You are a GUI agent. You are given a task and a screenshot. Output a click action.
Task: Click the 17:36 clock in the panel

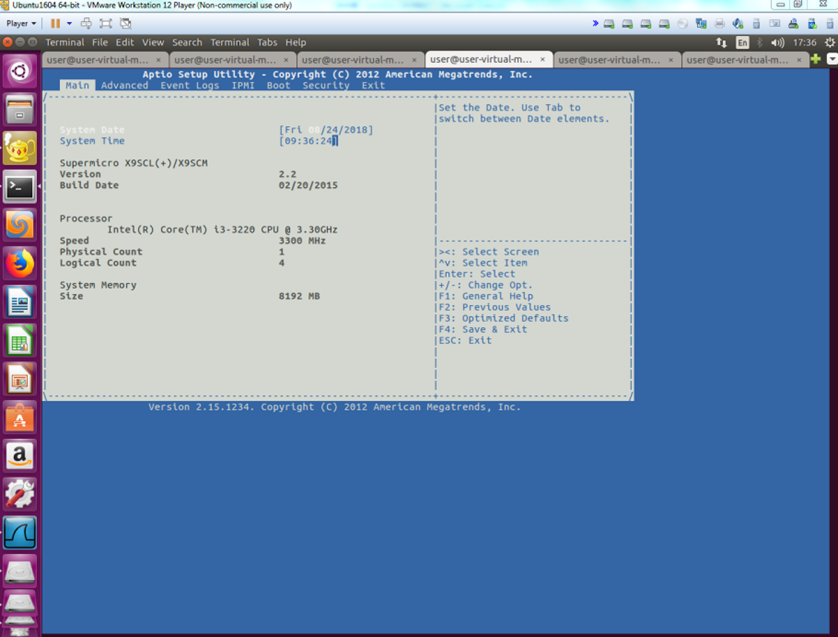pyautogui.click(x=804, y=43)
